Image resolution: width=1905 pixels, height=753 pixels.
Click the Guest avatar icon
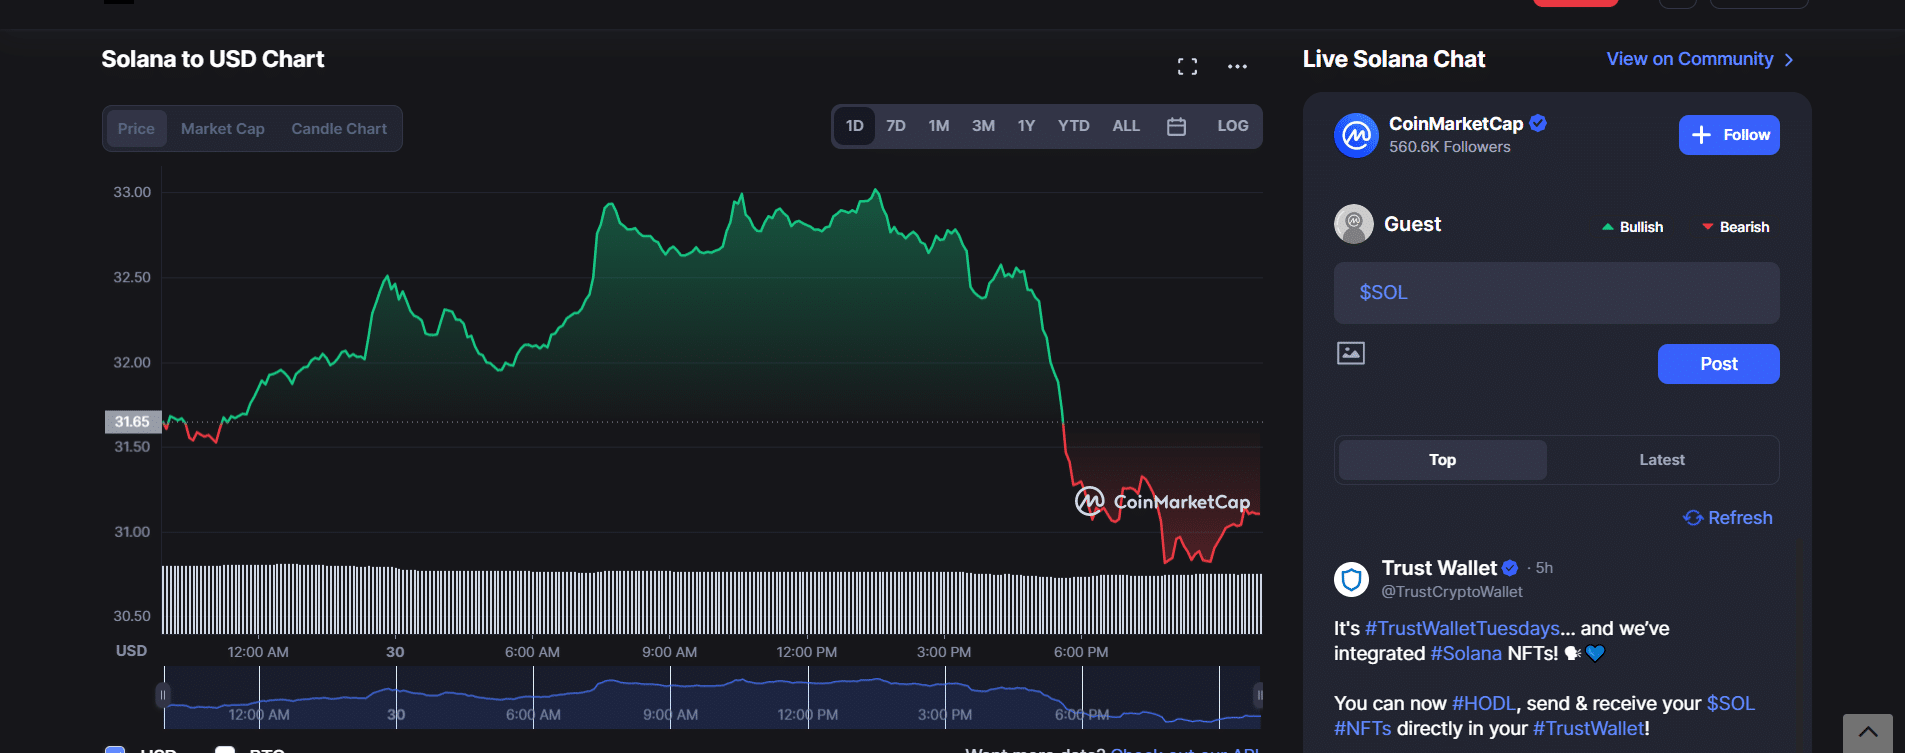click(x=1354, y=224)
